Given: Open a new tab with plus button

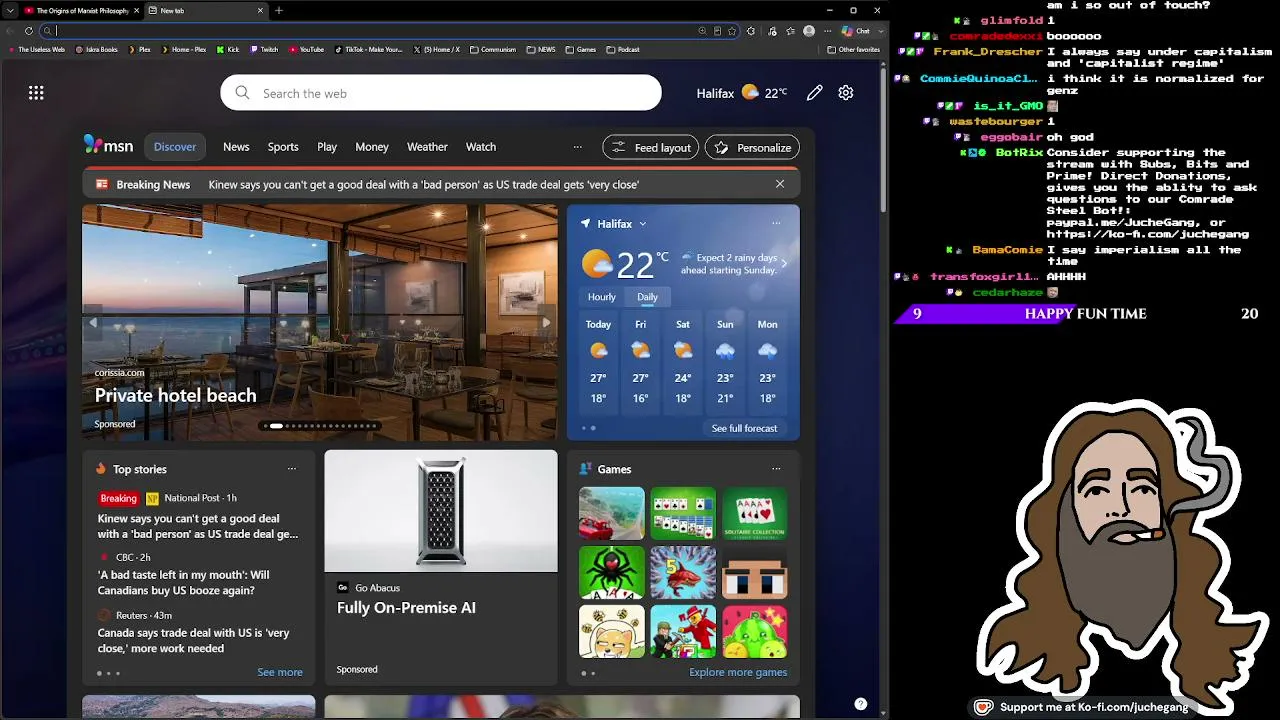Looking at the screenshot, I should tap(279, 11).
